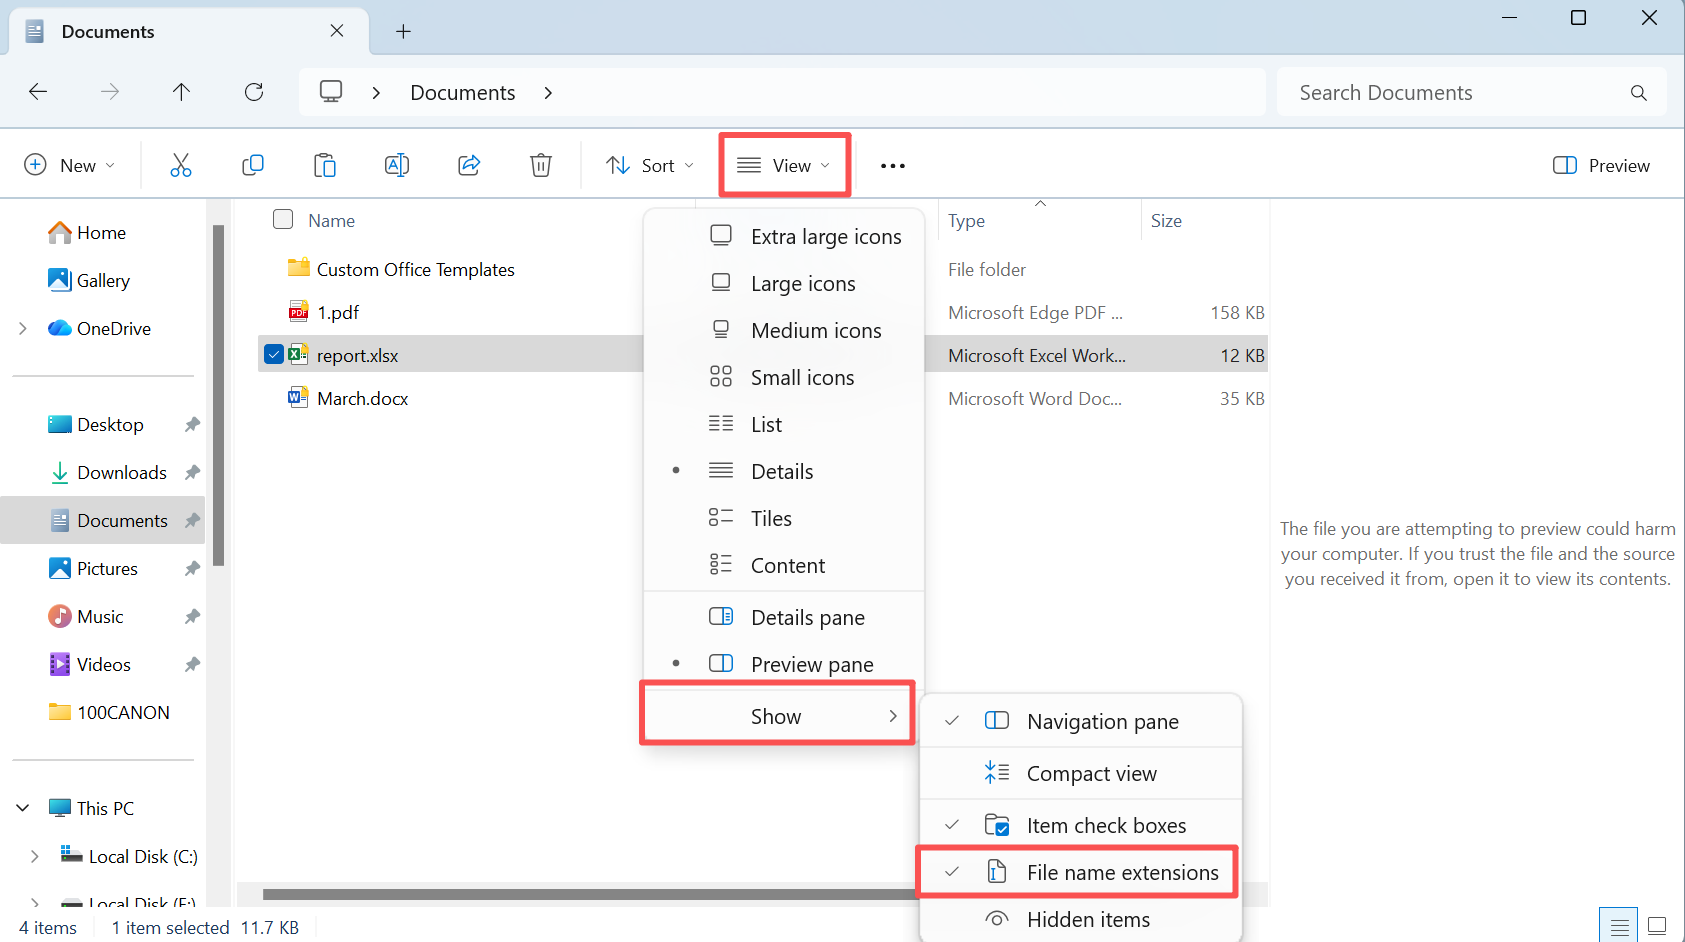
Task: Click the 1.pdf file icon
Action: (298, 312)
